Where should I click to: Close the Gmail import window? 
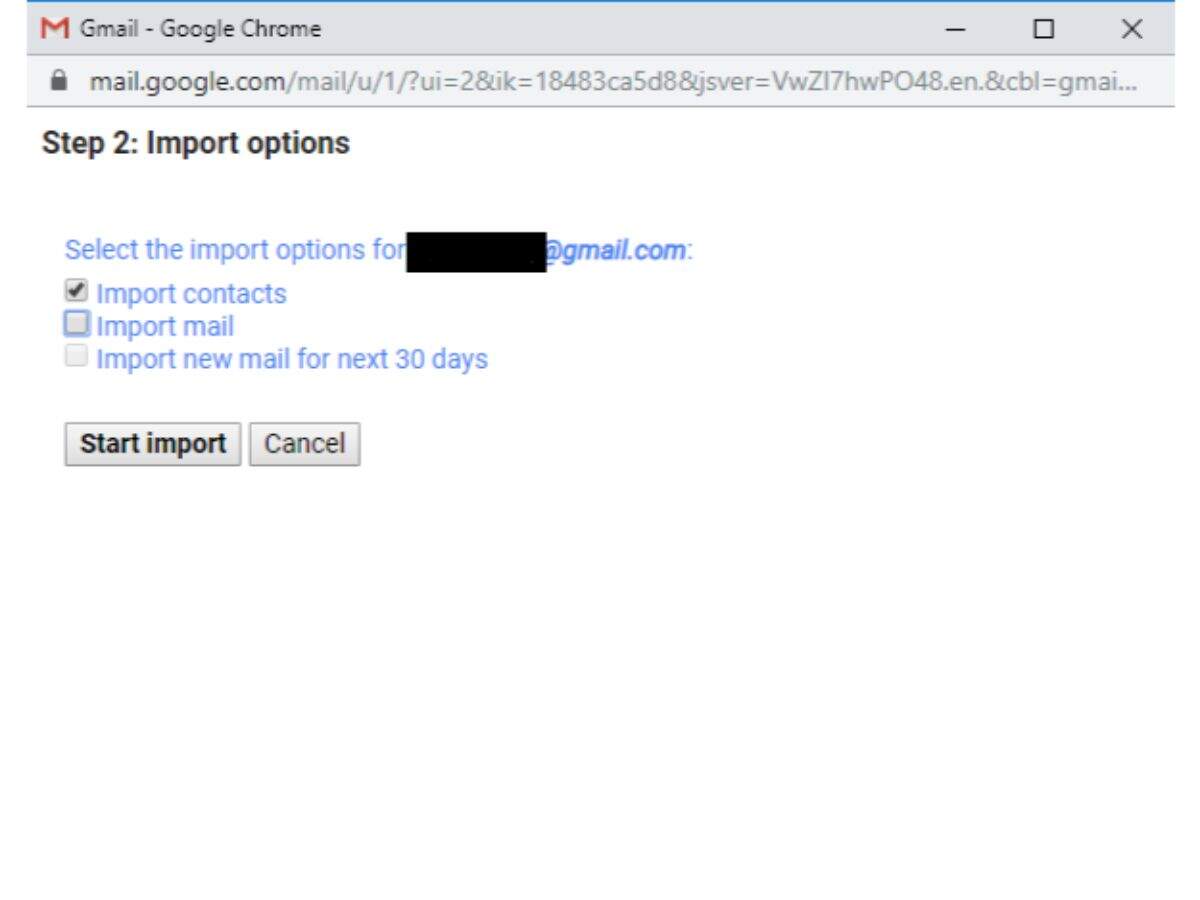click(x=1131, y=29)
